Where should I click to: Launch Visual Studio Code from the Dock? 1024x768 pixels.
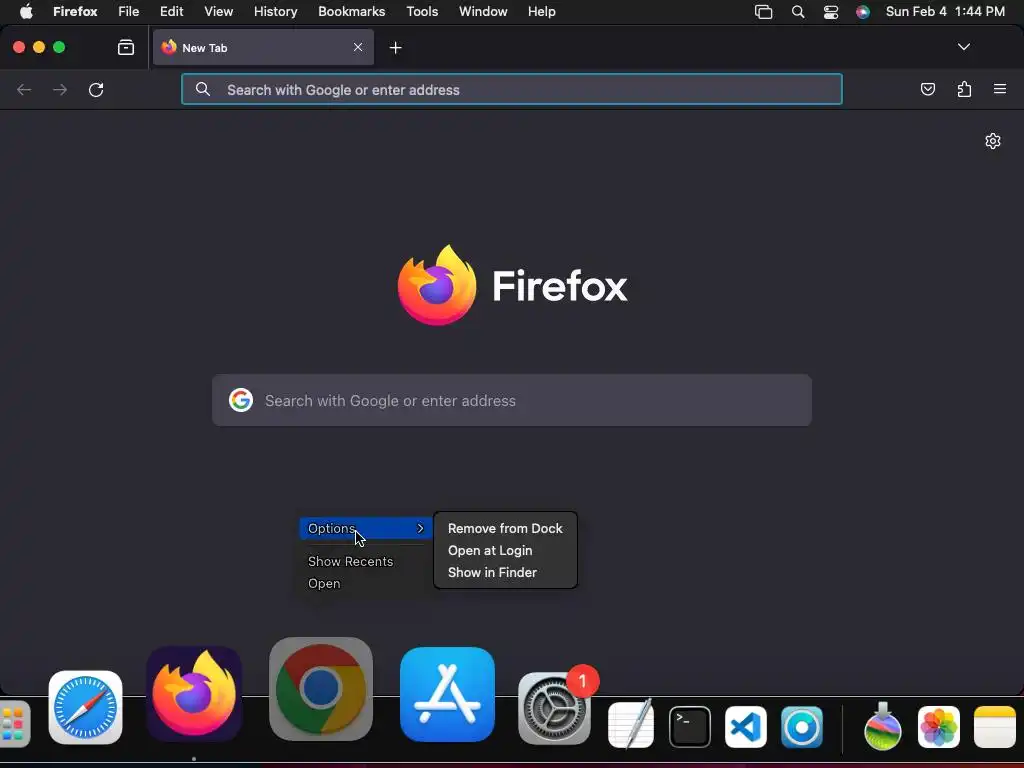pos(746,727)
